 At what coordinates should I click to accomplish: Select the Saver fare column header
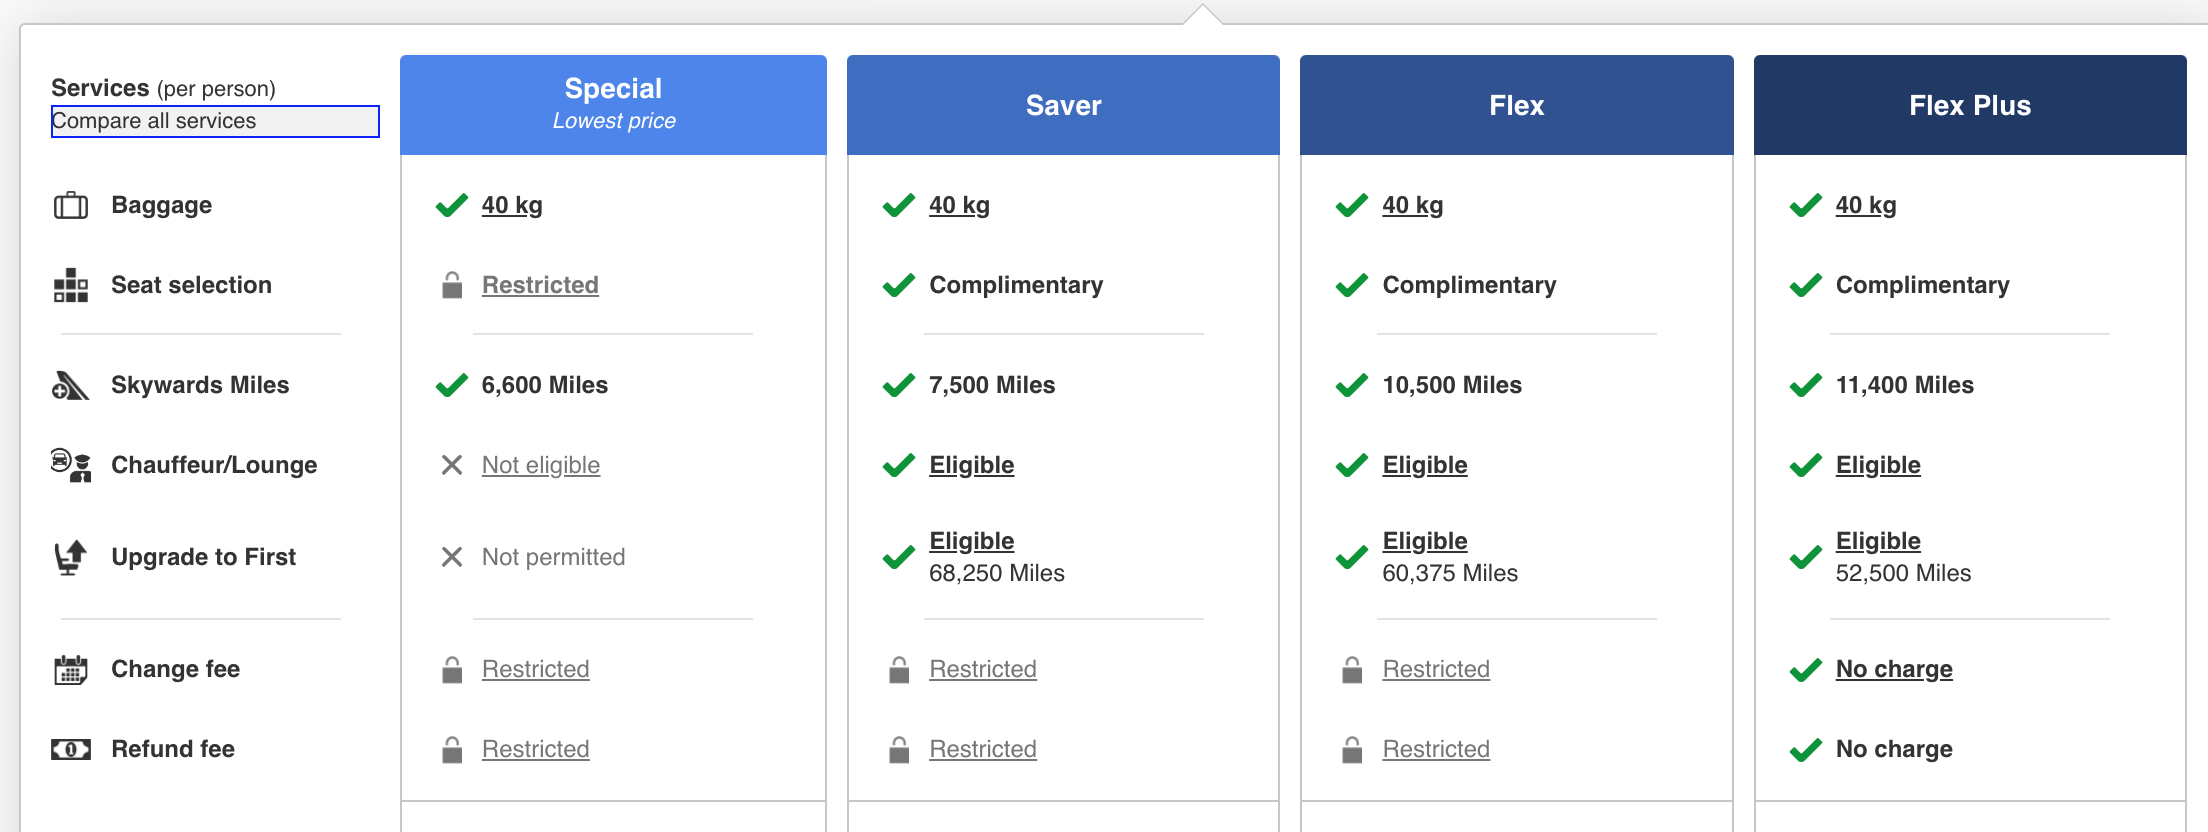click(x=1063, y=105)
